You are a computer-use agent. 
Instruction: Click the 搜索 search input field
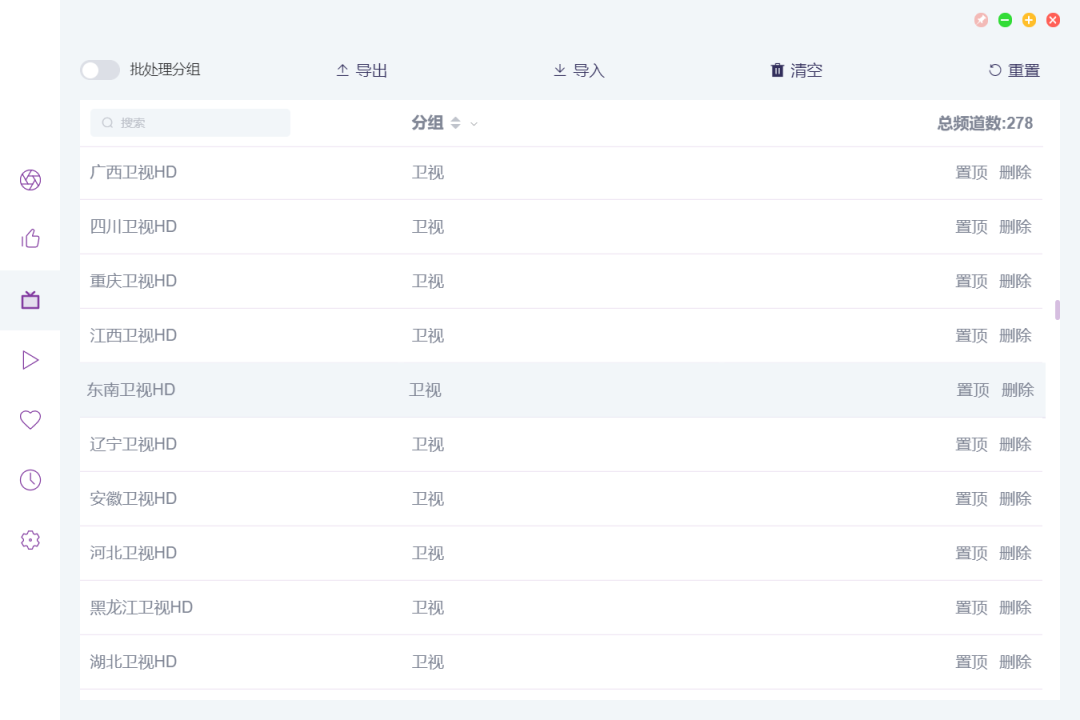pos(190,123)
